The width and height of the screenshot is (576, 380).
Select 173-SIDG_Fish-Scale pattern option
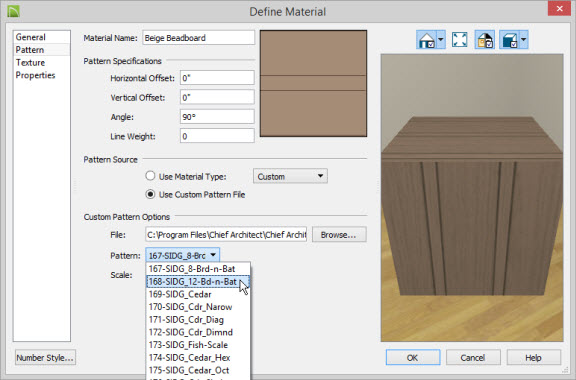click(x=198, y=345)
